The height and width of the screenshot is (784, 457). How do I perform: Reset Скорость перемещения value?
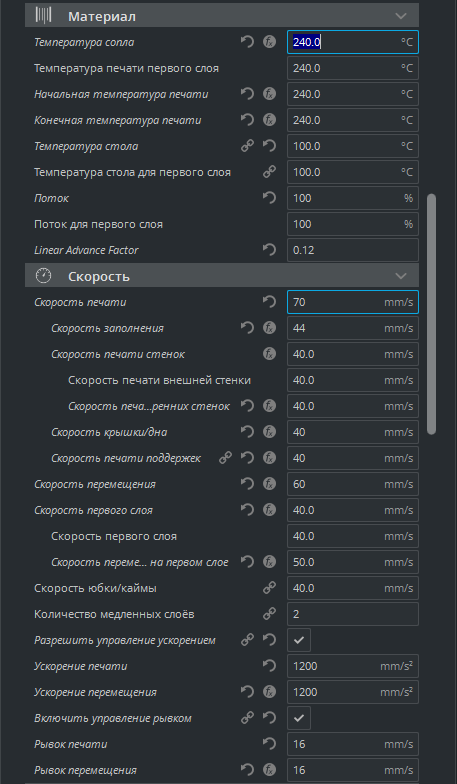(248, 484)
